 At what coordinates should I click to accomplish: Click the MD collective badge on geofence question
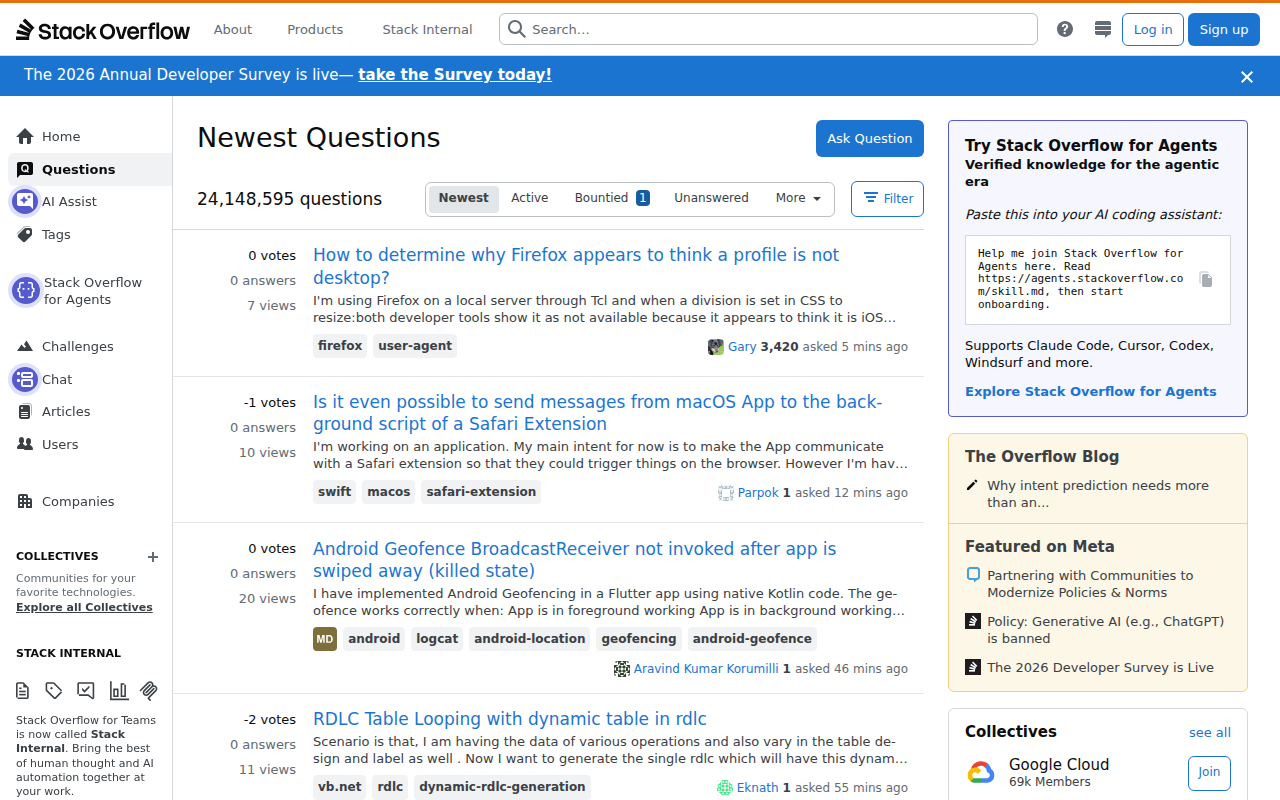click(325, 639)
